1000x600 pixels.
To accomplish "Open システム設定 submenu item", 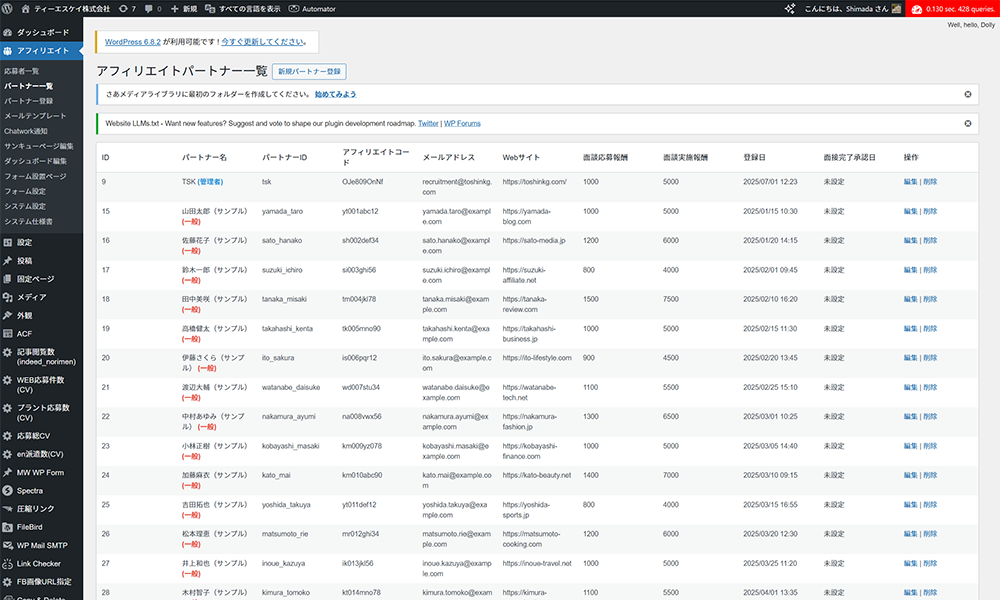I will pyautogui.click(x=25, y=207).
